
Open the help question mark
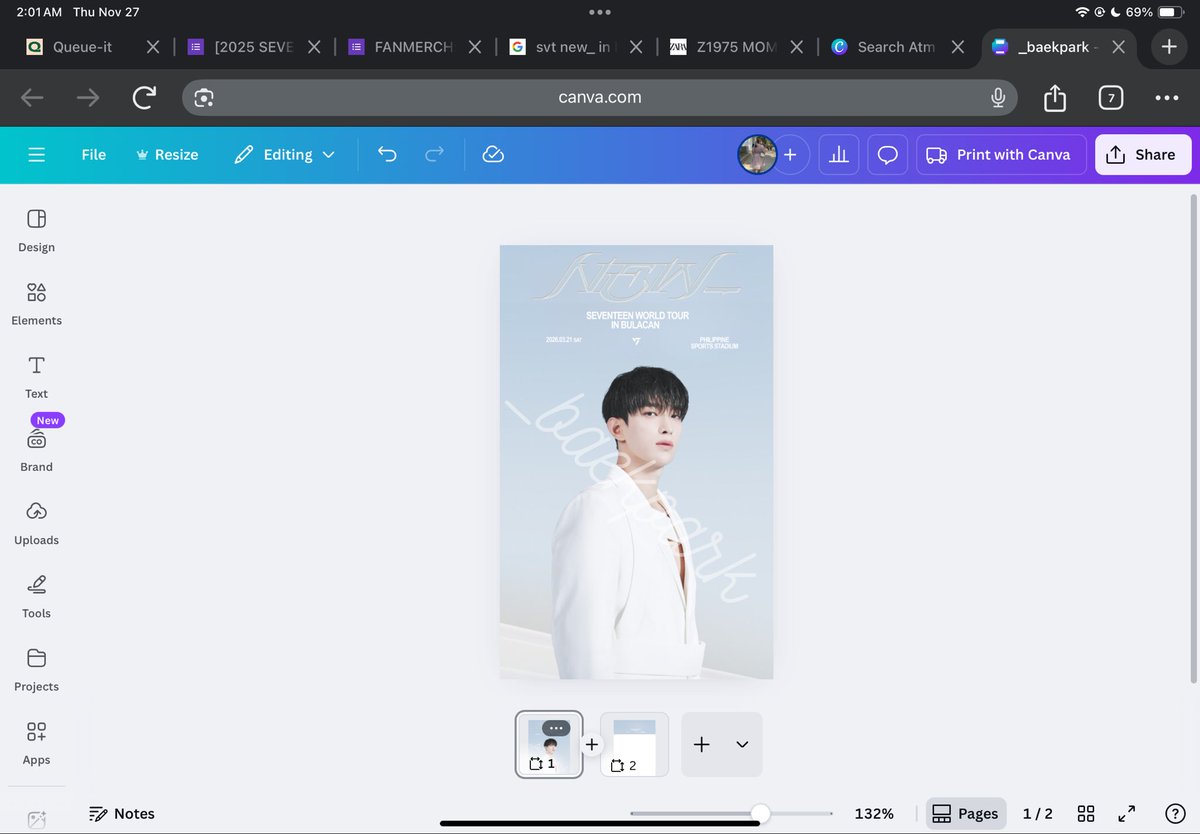(x=1176, y=813)
